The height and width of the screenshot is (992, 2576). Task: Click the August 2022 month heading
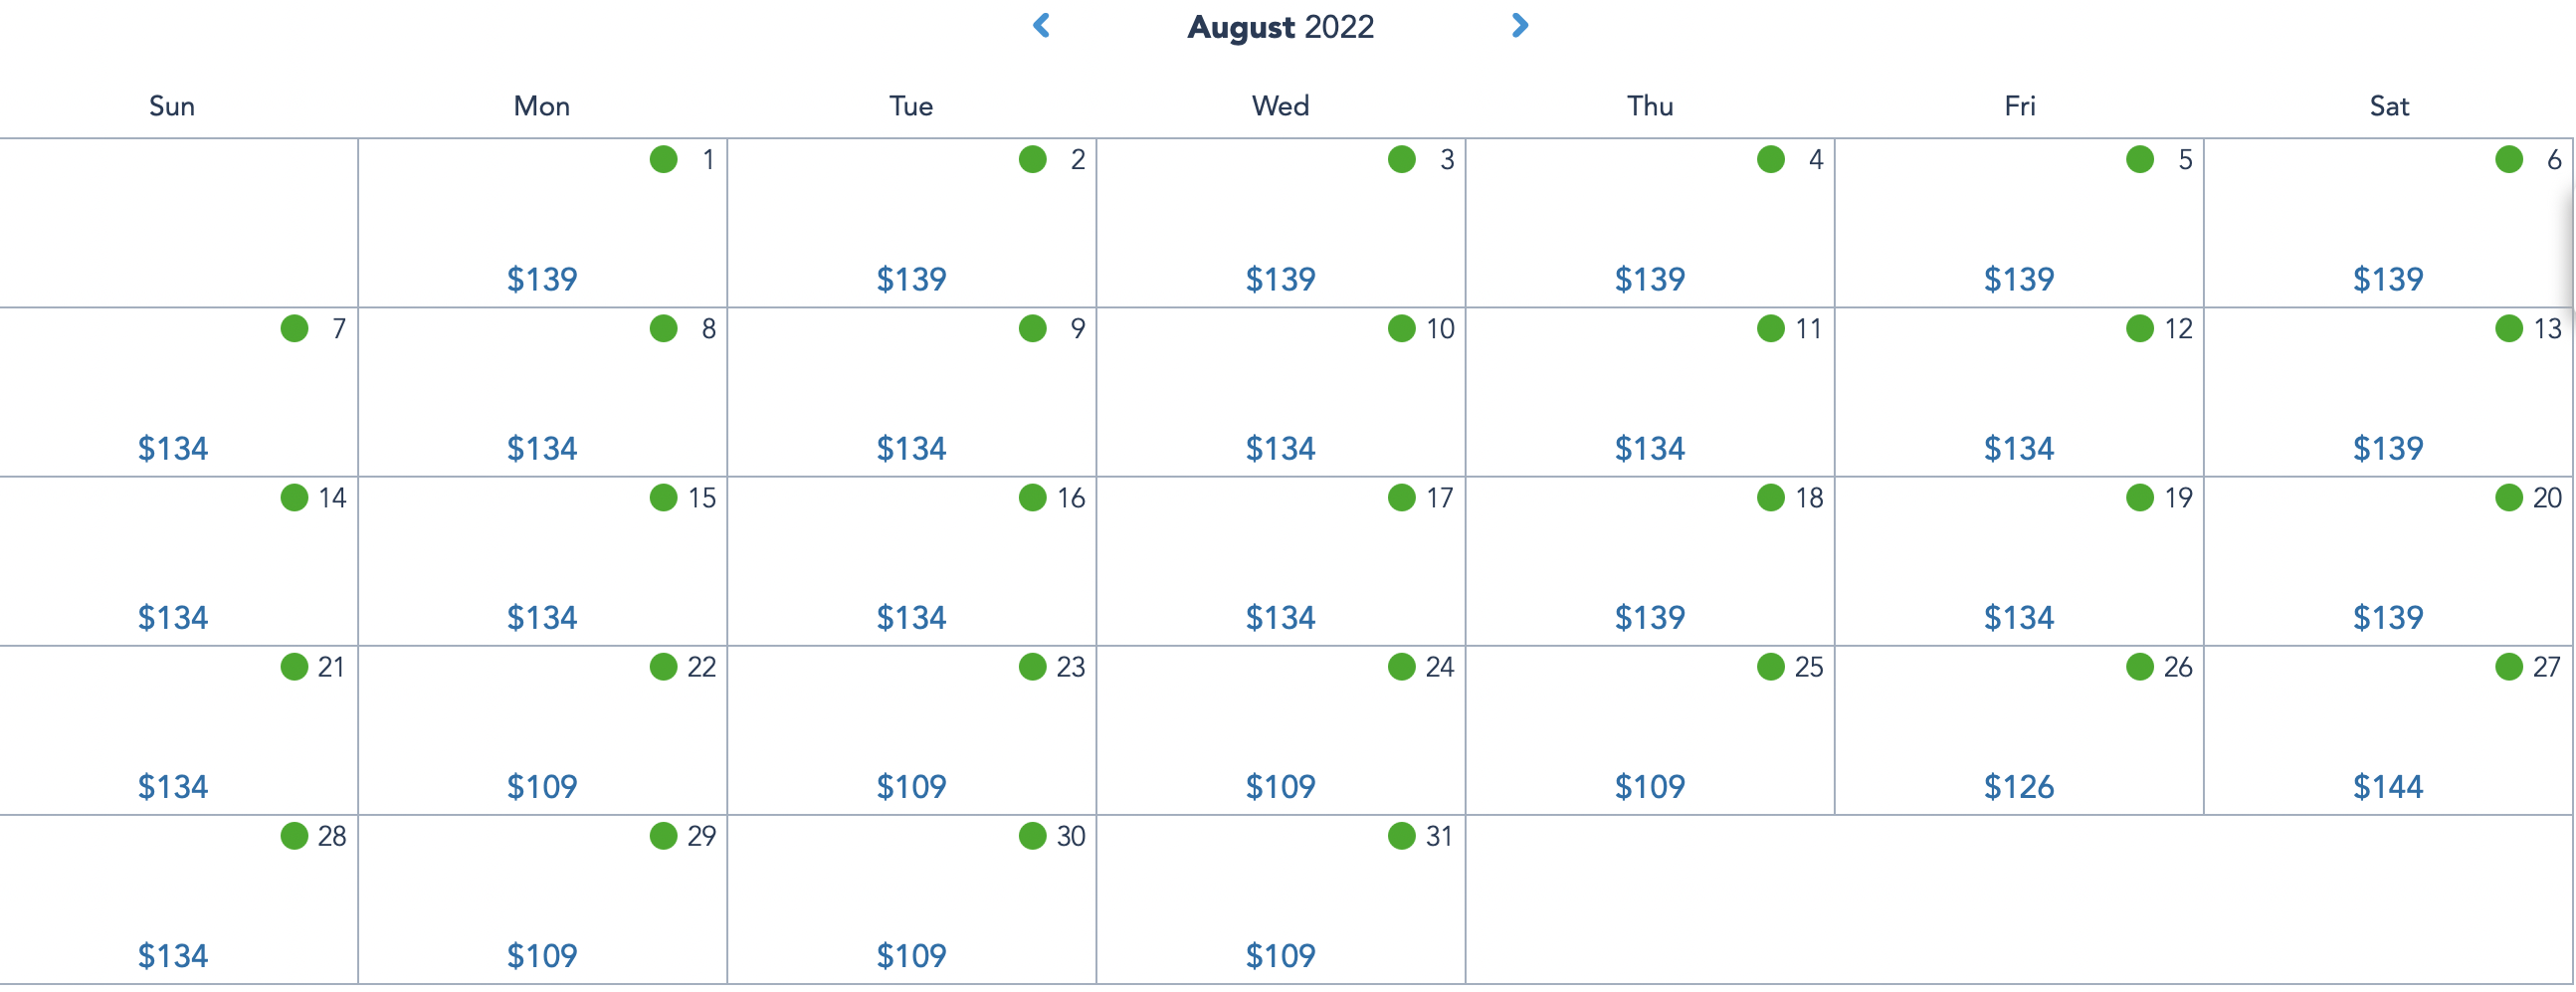tap(1280, 27)
